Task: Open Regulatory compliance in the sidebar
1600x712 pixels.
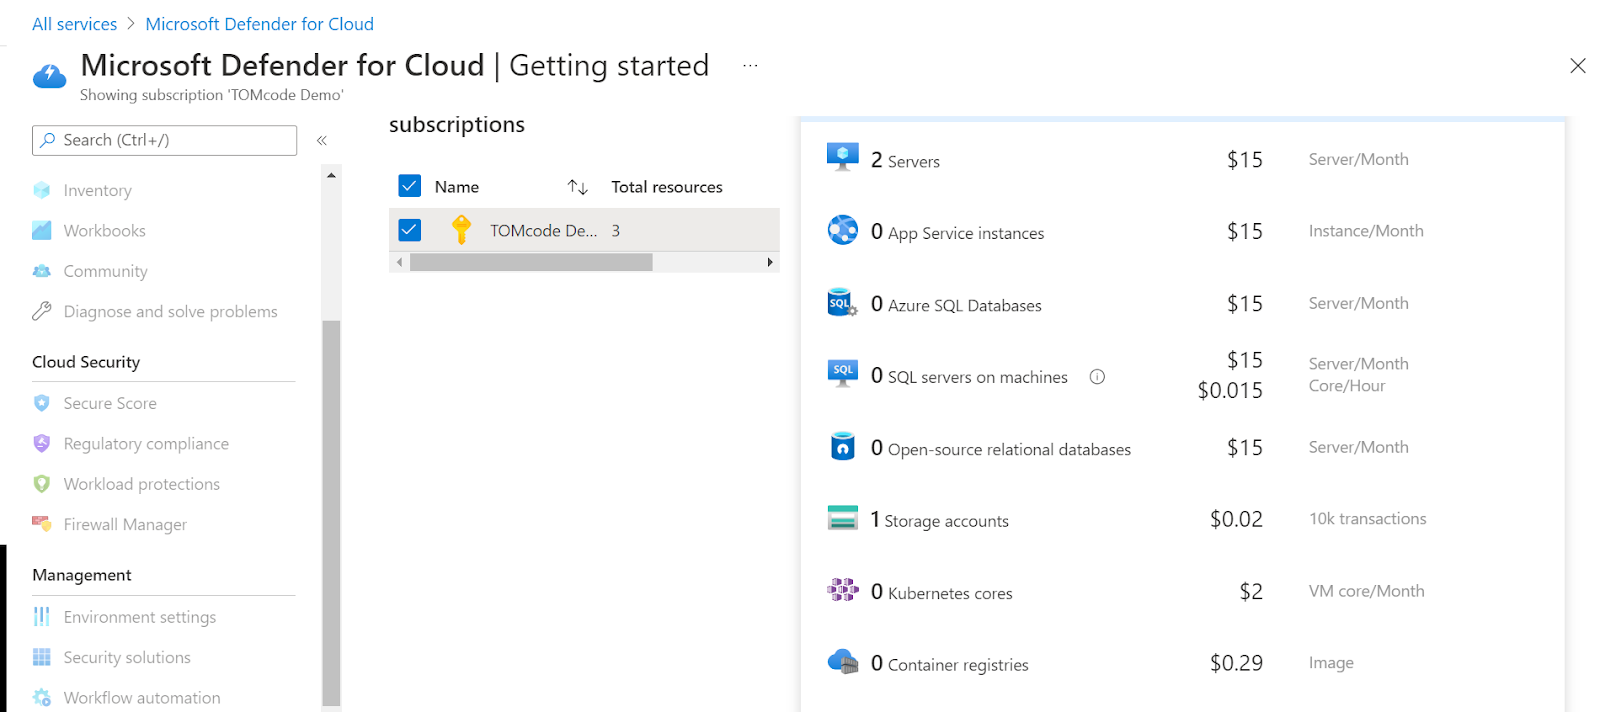Action: pos(146,444)
